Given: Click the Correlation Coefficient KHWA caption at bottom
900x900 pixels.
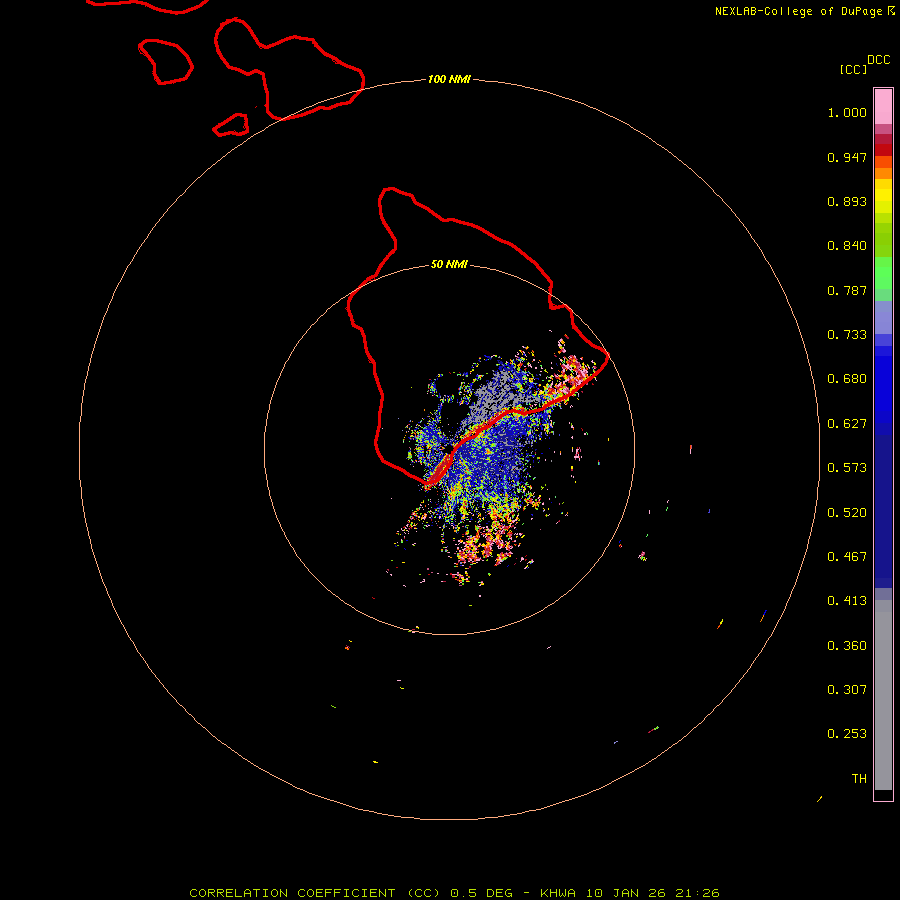Looking at the screenshot, I should point(454,893).
